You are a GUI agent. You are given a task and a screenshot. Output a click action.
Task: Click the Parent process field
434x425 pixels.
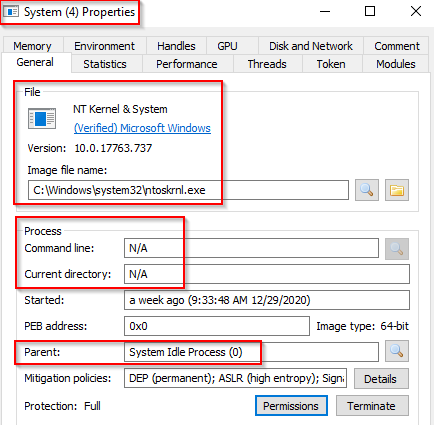click(x=251, y=352)
